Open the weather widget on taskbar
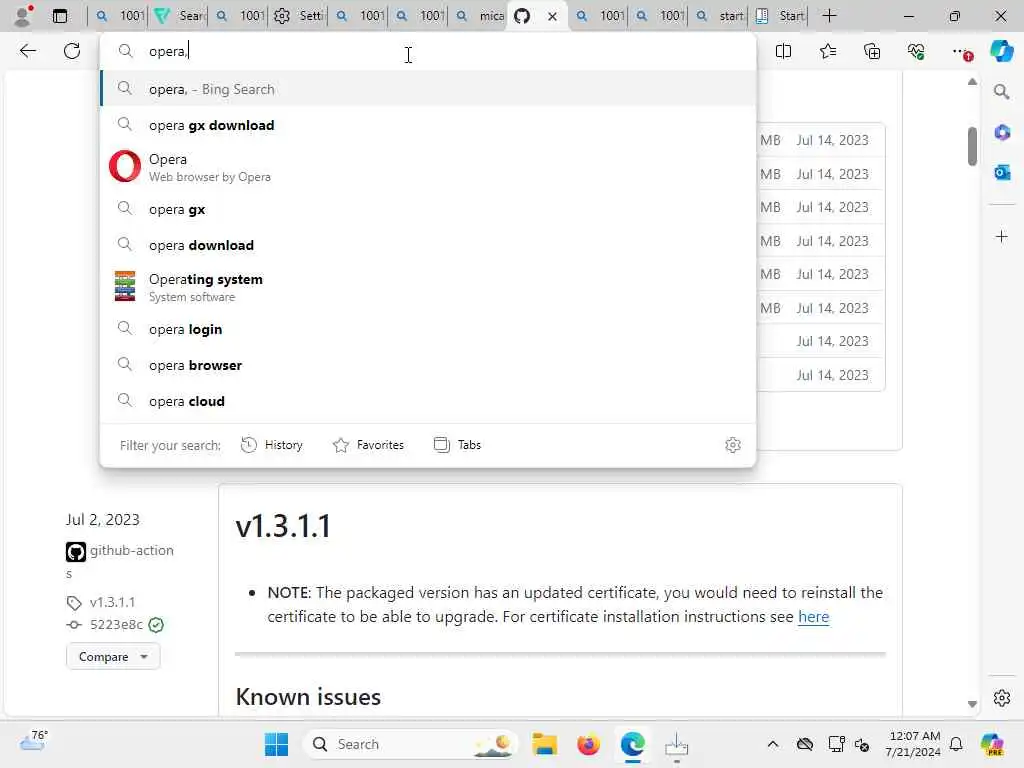This screenshot has height=768, width=1024. coord(33,741)
